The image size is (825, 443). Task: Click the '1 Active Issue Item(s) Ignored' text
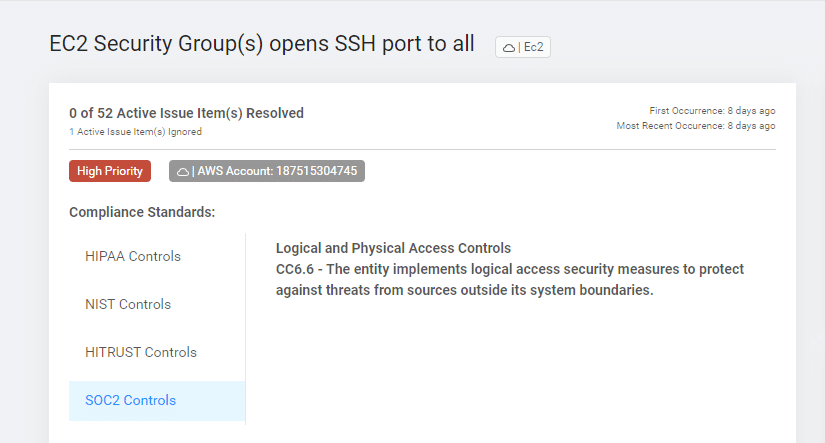click(x=135, y=132)
